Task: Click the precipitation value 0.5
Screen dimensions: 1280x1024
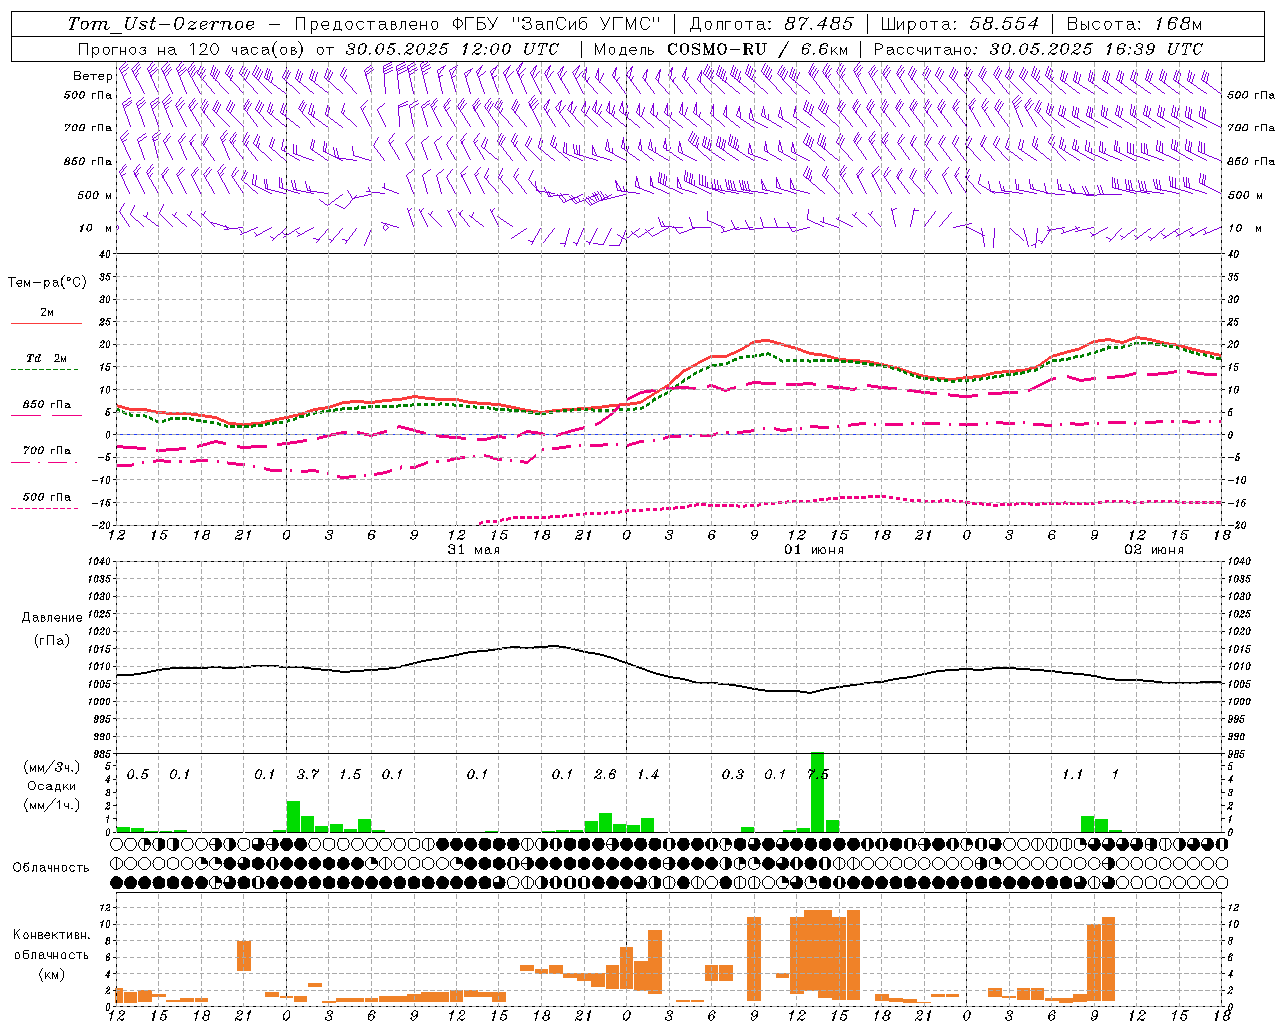Action: (x=138, y=775)
